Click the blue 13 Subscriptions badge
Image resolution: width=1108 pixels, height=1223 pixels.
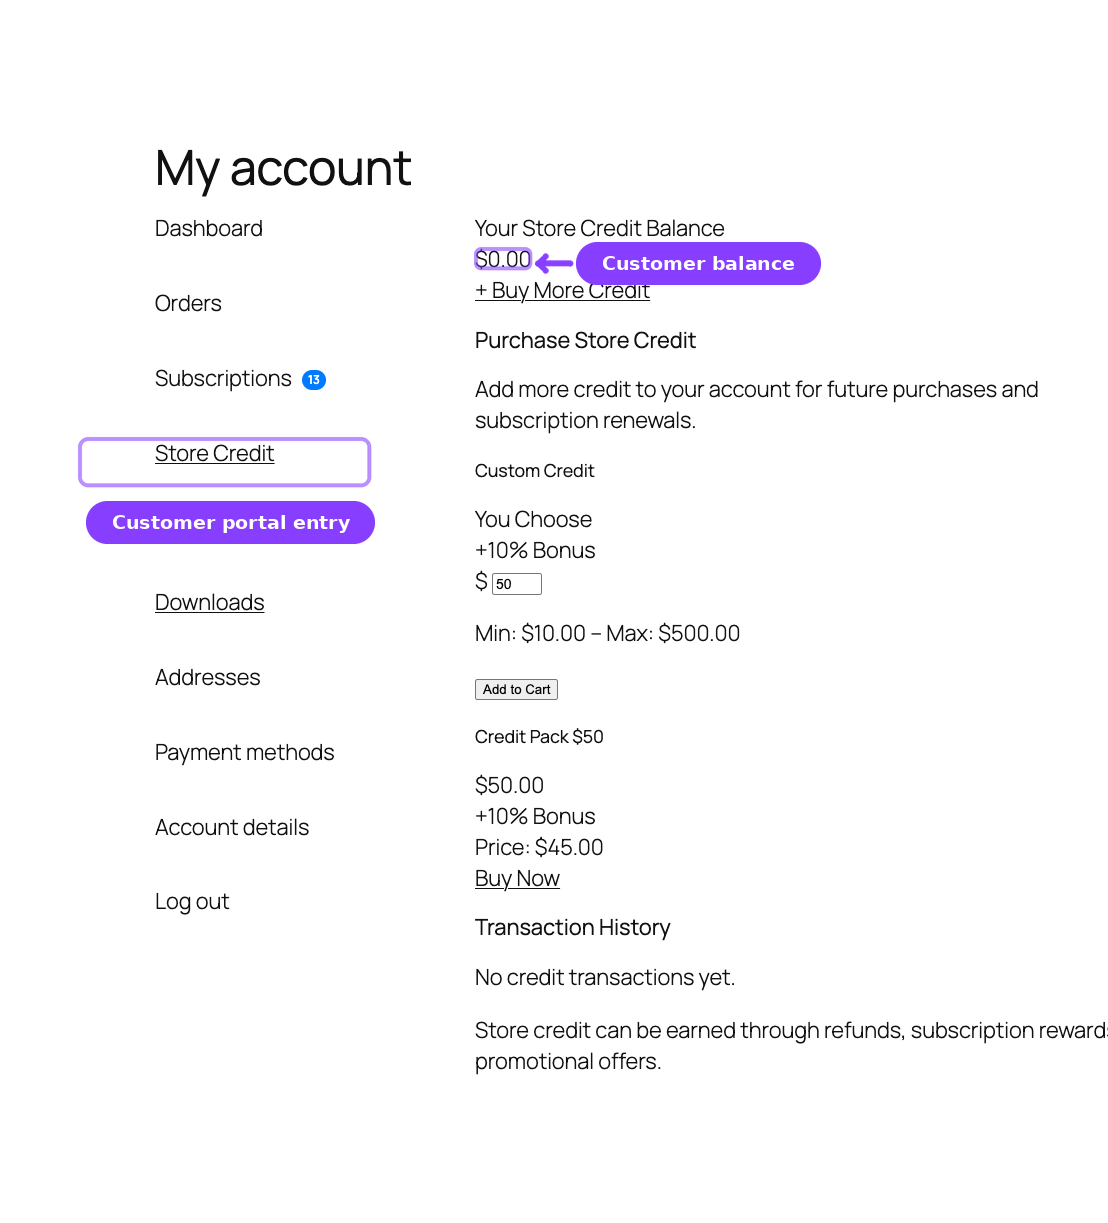click(x=314, y=380)
